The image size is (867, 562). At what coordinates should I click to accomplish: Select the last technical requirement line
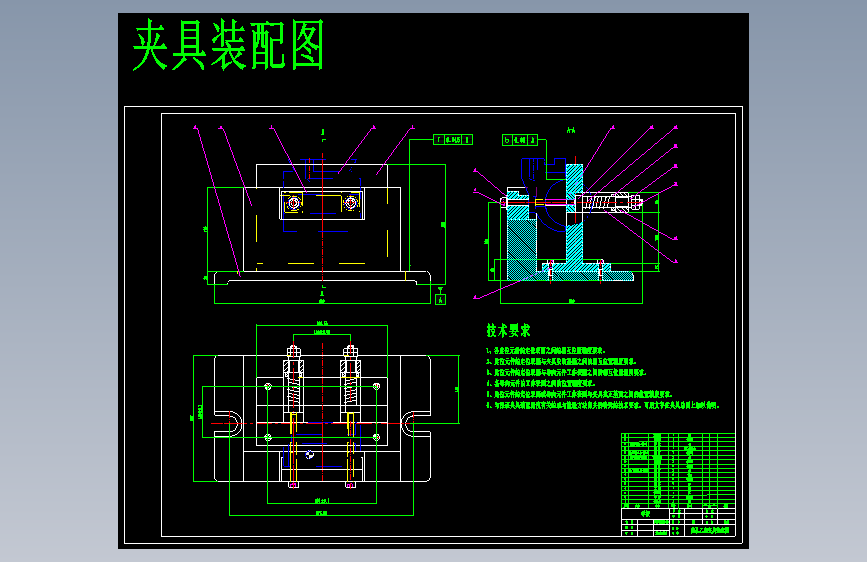coord(603,405)
